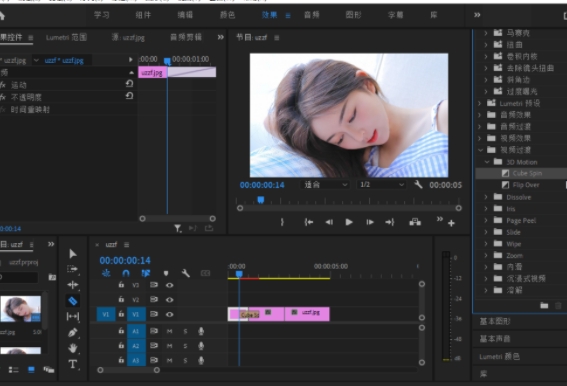Click the uzzf.jpg thumbnail in project bin
The width and height of the screenshot is (567, 386).
tap(21, 309)
